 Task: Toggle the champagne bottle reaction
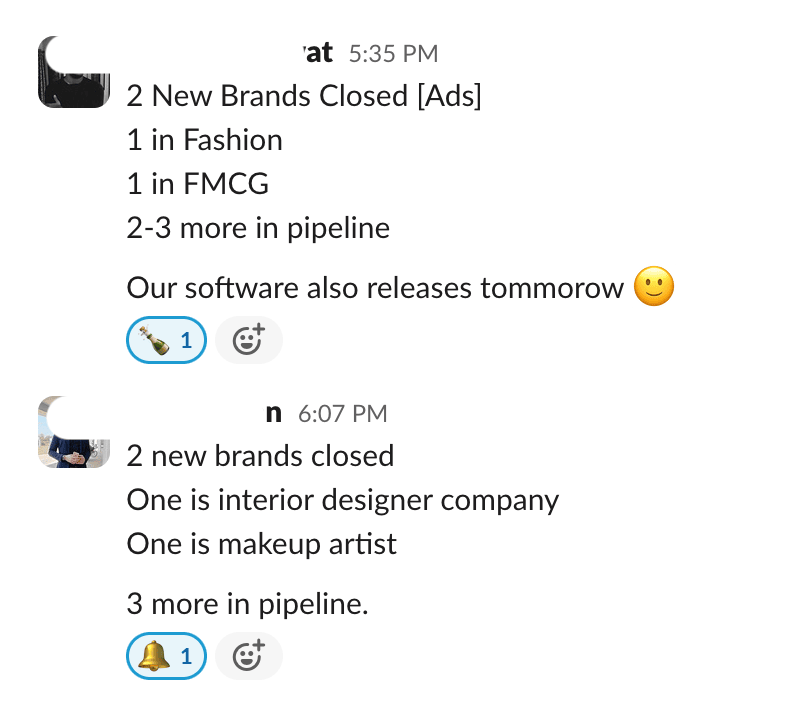[x=166, y=341]
